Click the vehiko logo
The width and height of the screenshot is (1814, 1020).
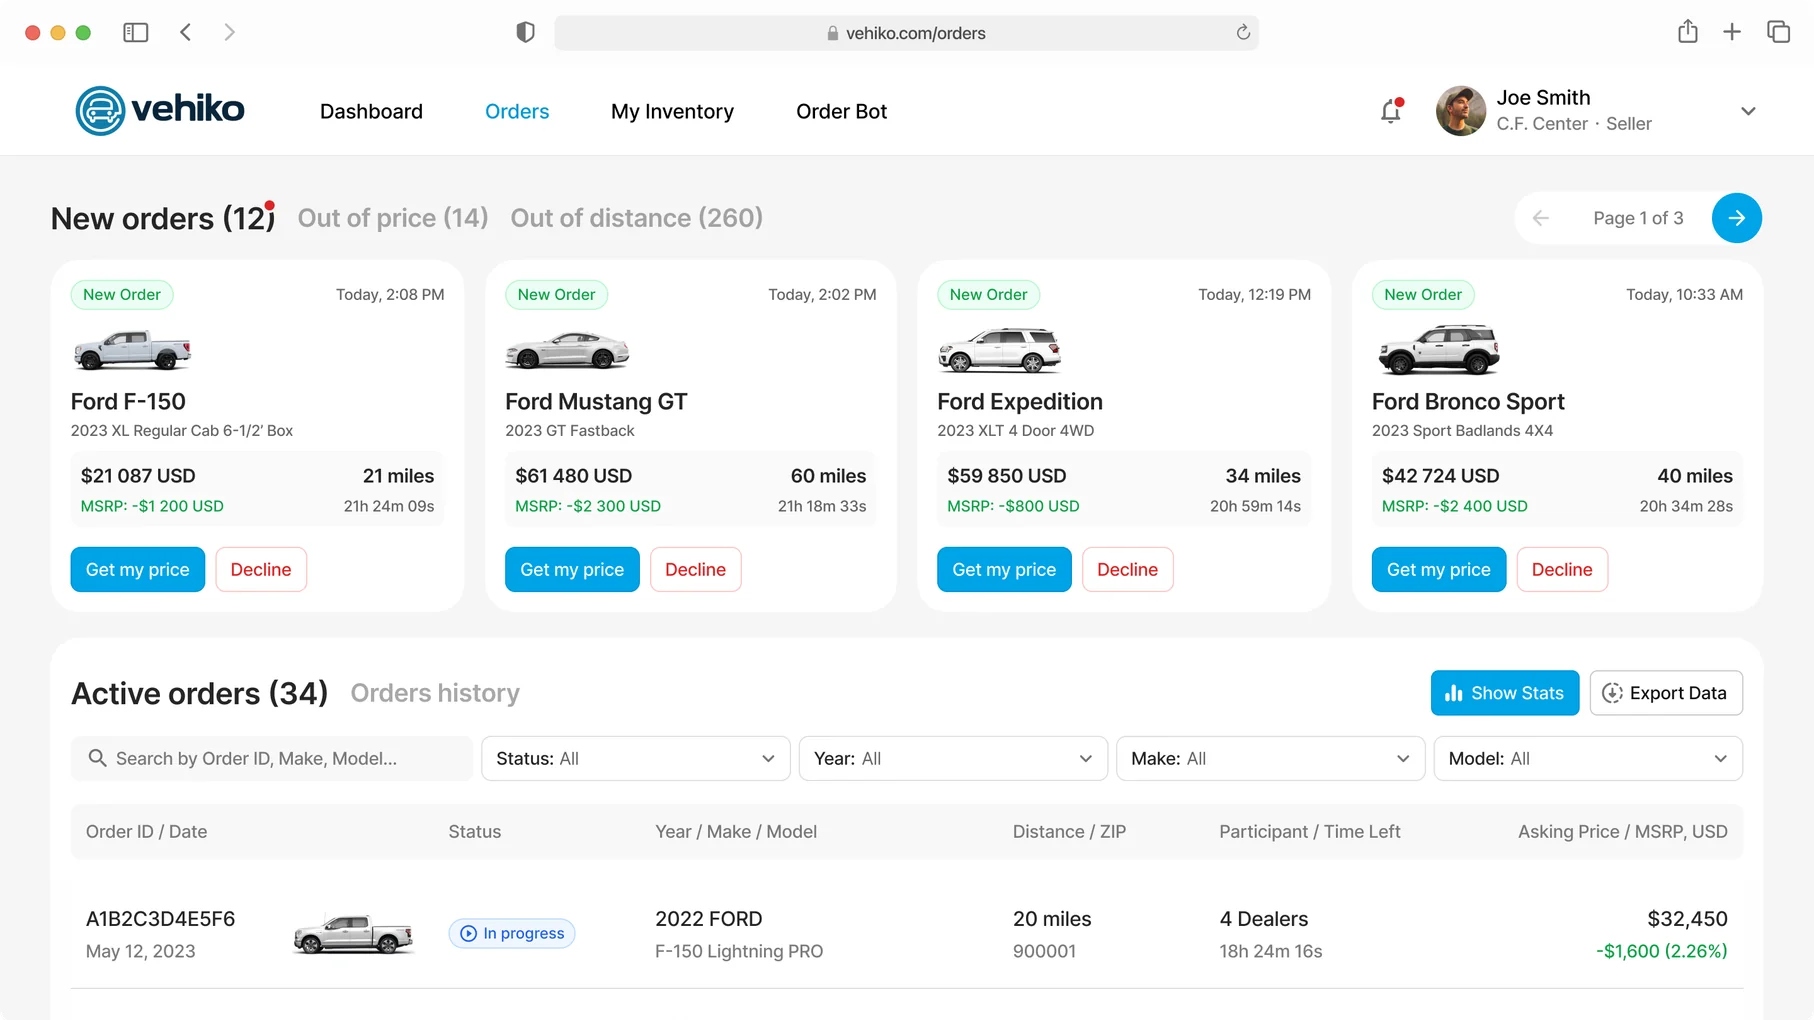pyautogui.click(x=160, y=110)
